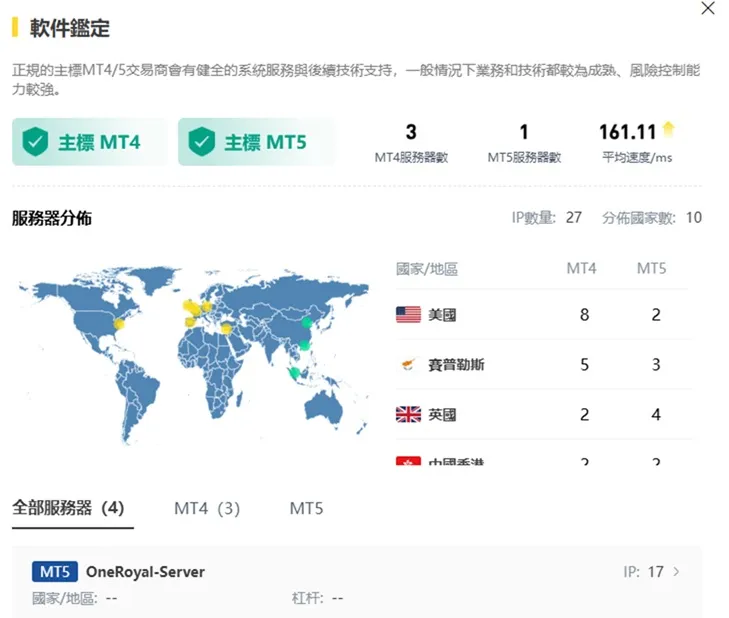The image size is (729, 618).
Task: Open the OneRoyal-Server entry
Action: pos(357,582)
